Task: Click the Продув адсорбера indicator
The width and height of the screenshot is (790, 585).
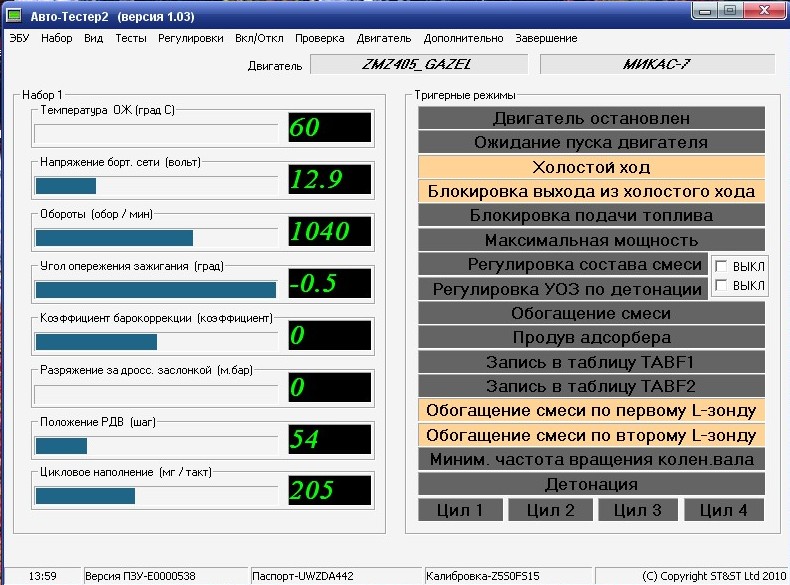Action: click(x=591, y=337)
